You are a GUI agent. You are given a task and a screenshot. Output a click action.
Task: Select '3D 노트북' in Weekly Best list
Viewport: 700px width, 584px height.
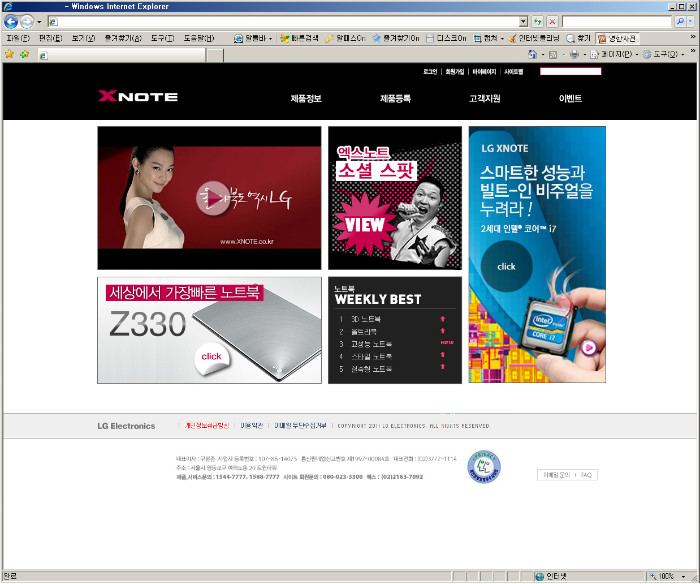click(x=366, y=319)
